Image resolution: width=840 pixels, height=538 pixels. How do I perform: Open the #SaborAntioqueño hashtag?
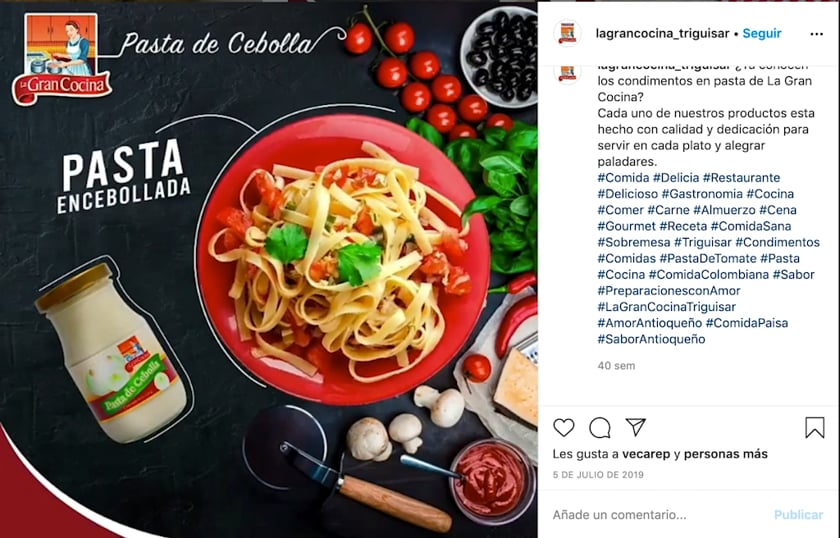tap(651, 339)
